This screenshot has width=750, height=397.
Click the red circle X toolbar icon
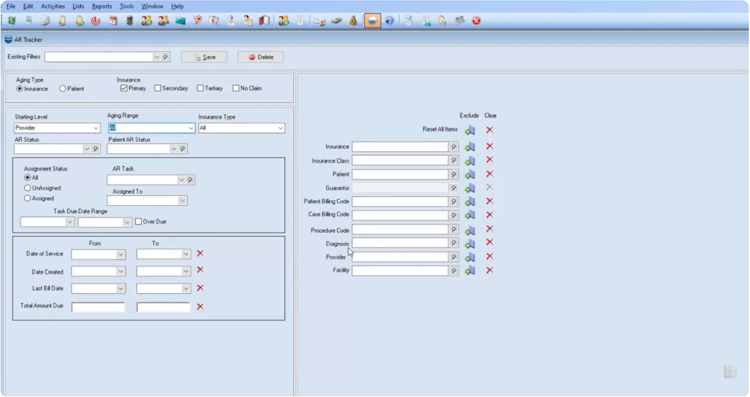(476, 21)
